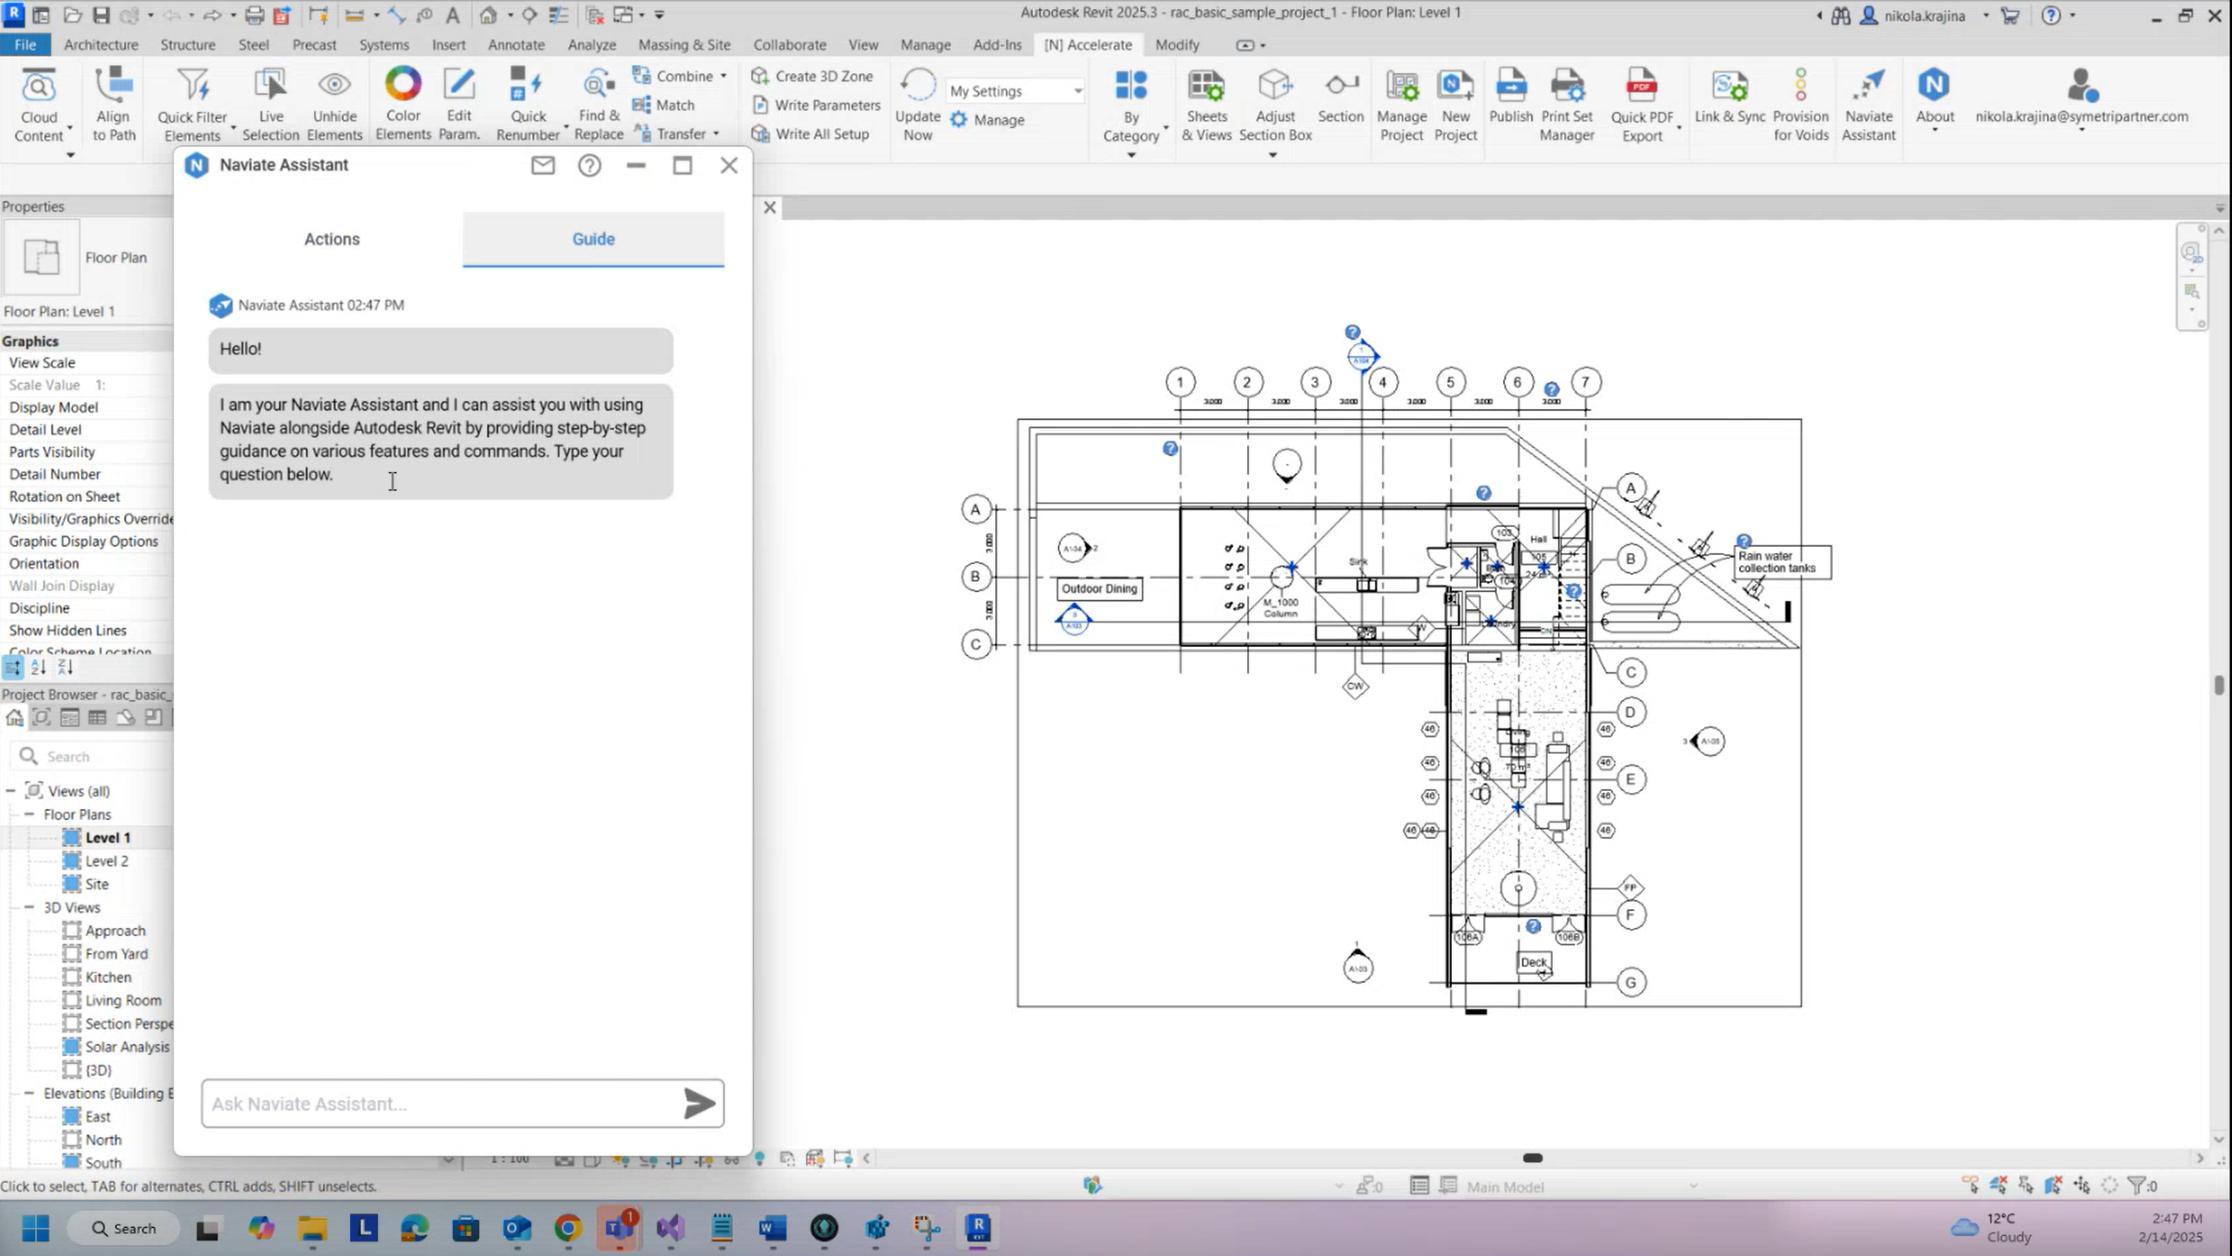Open the Annotate ribbon tab
The image size is (2232, 1256).
516,45
